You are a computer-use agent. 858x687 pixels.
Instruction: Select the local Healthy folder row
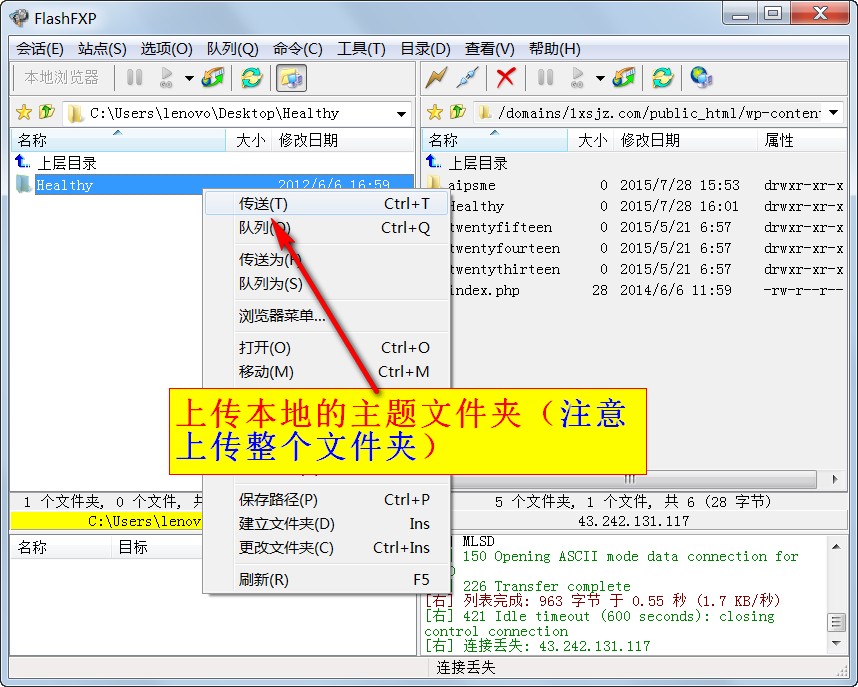coord(212,184)
